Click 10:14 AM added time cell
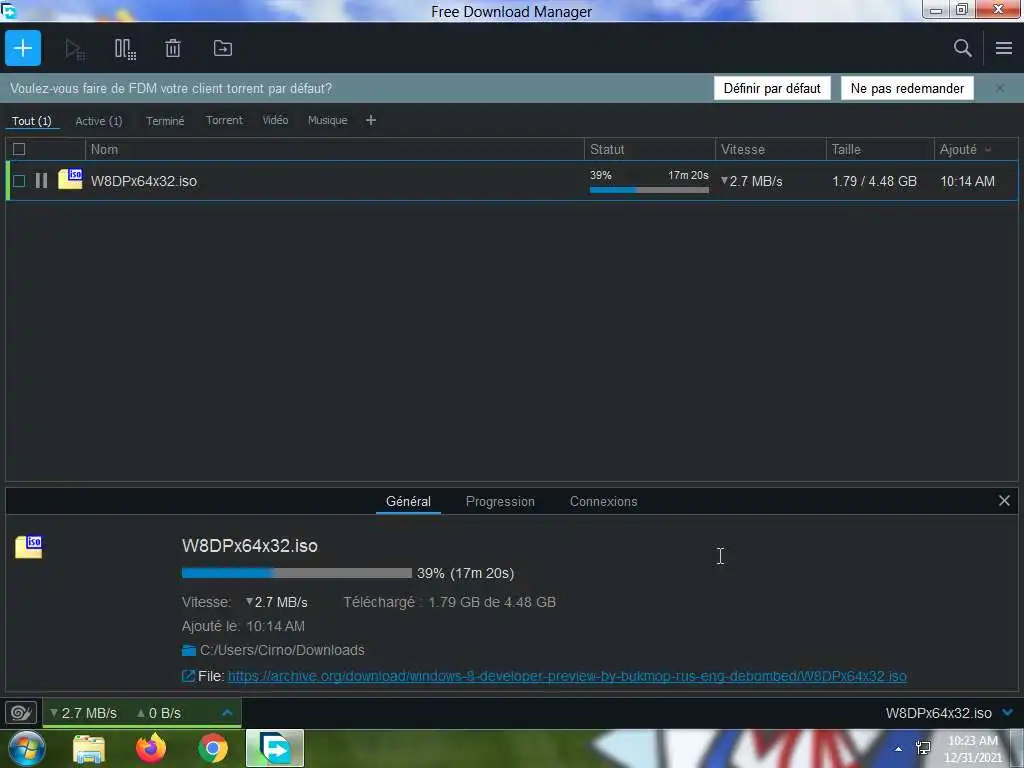This screenshot has width=1024, height=768. pyautogui.click(x=967, y=182)
